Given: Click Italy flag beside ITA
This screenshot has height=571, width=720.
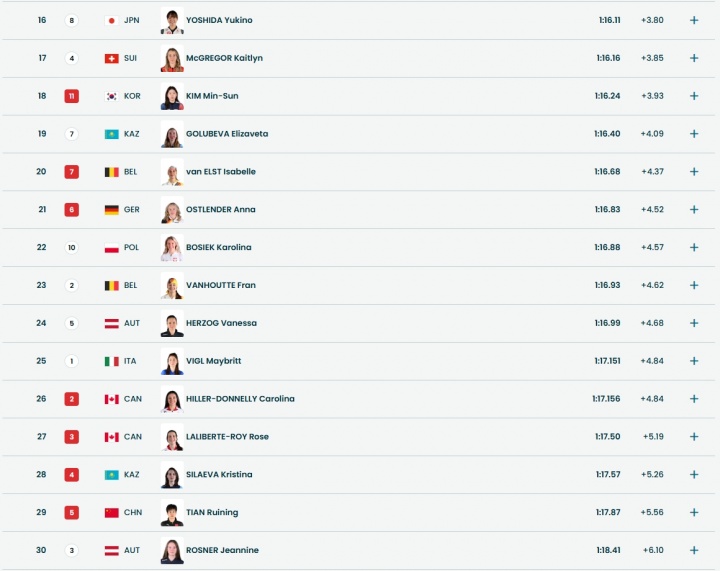Looking at the screenshot, I should (111, 361).
